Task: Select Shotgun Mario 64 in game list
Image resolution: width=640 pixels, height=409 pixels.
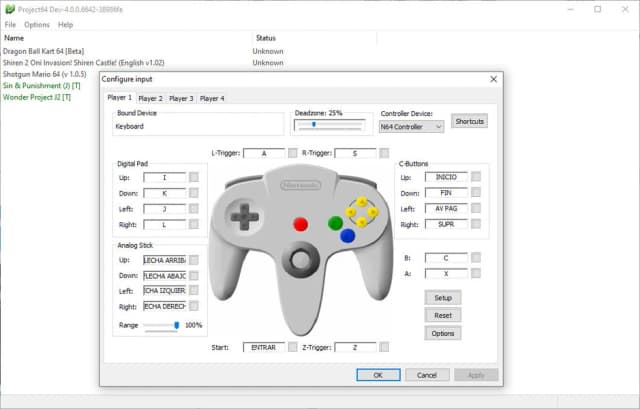Action: (44, 74)
